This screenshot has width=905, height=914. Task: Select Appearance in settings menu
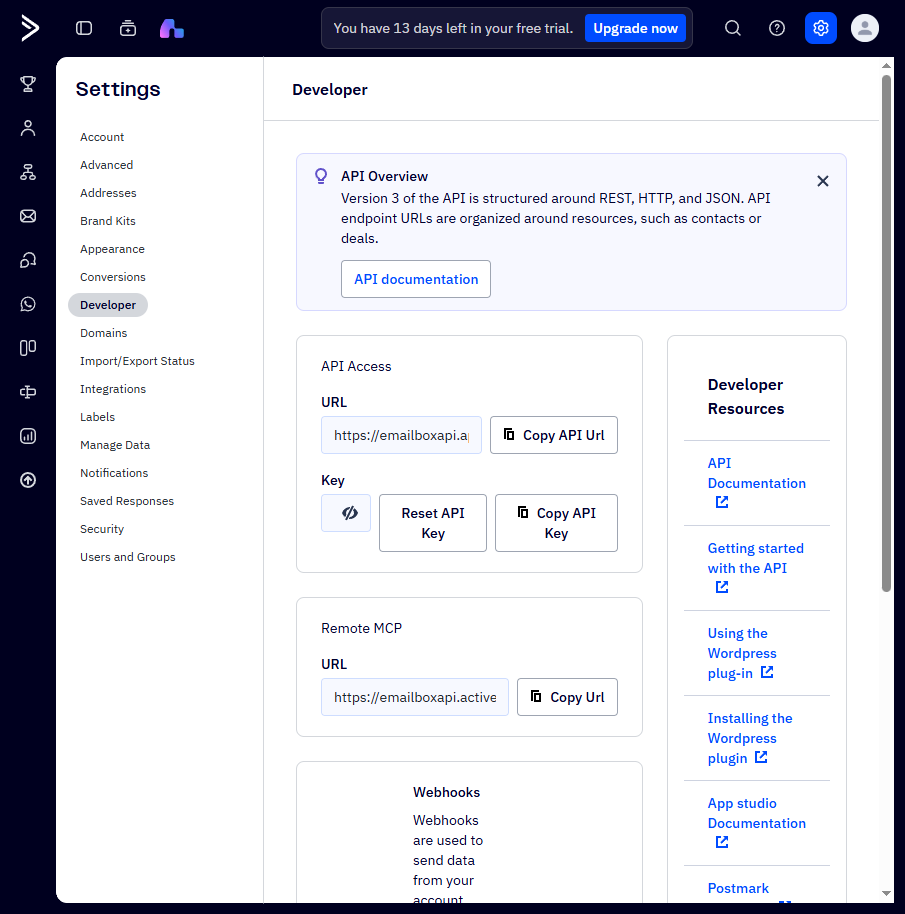pos(112,249)
